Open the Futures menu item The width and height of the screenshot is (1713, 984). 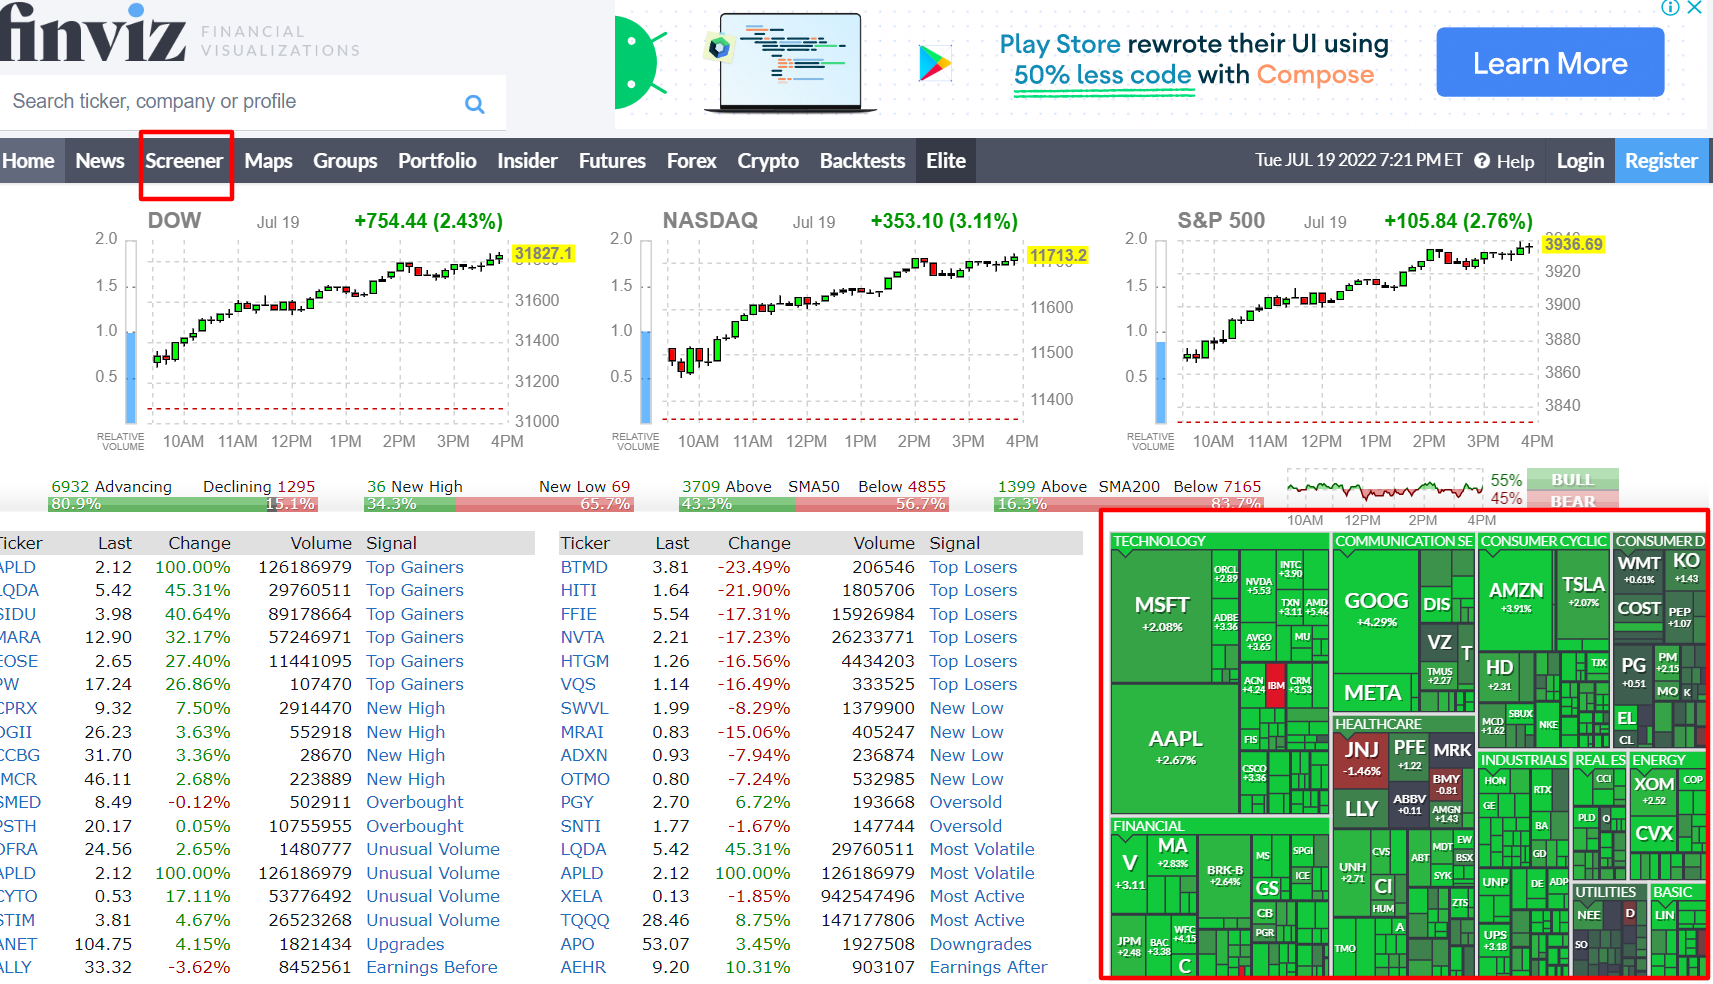click(612, 161)
